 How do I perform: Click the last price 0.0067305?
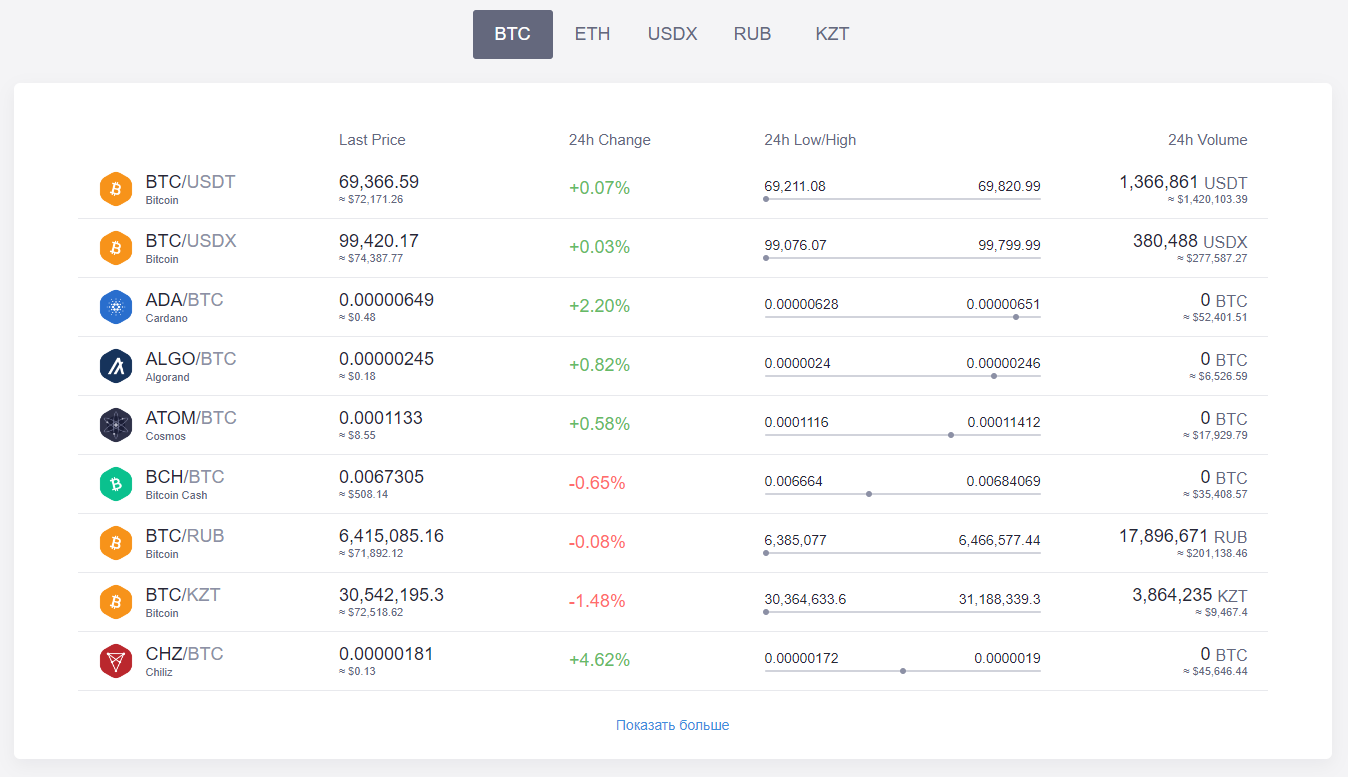click(x=381, y=477)
